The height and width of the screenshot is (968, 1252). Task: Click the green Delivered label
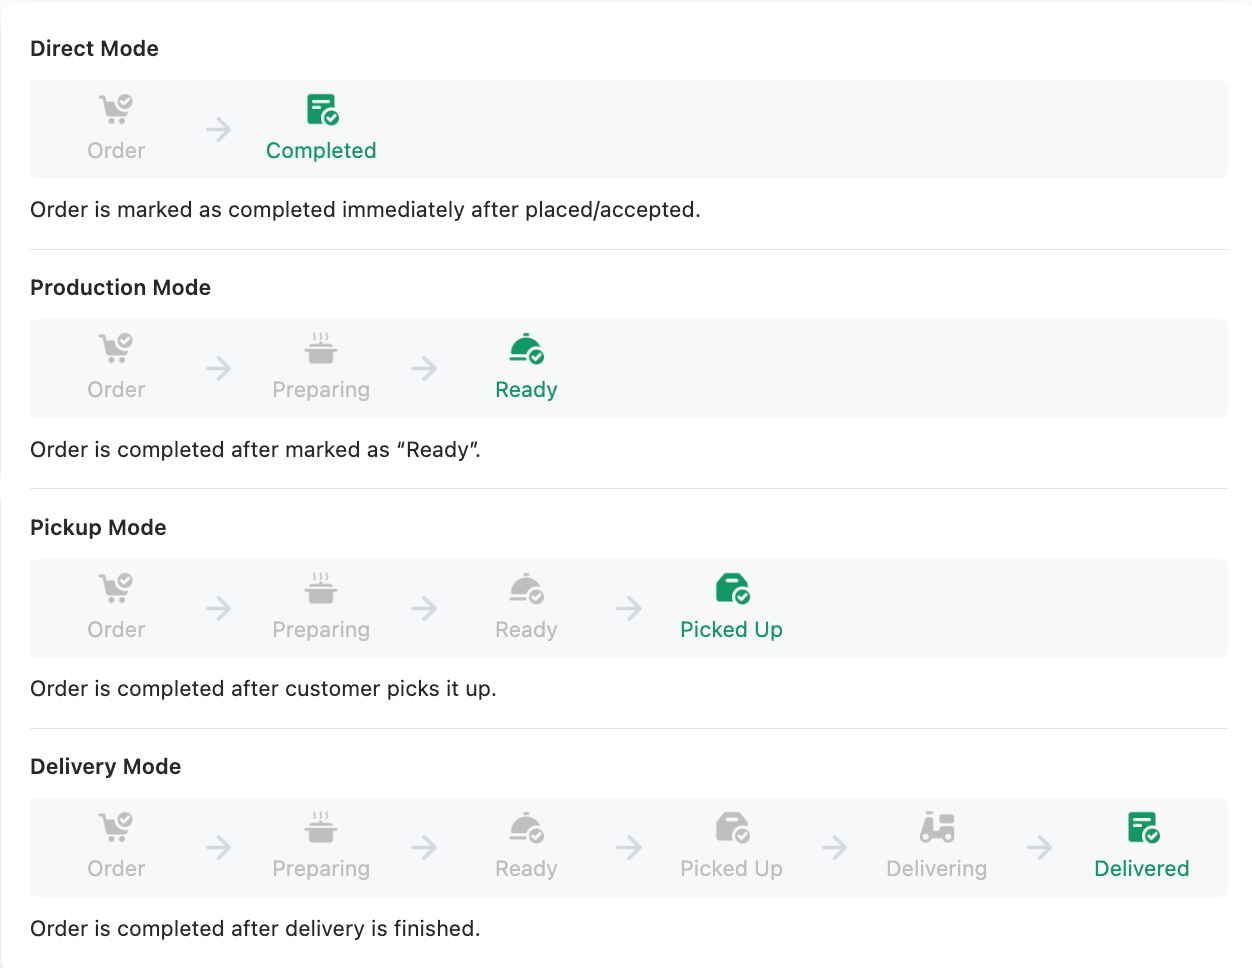click(x=1142, y=869)
